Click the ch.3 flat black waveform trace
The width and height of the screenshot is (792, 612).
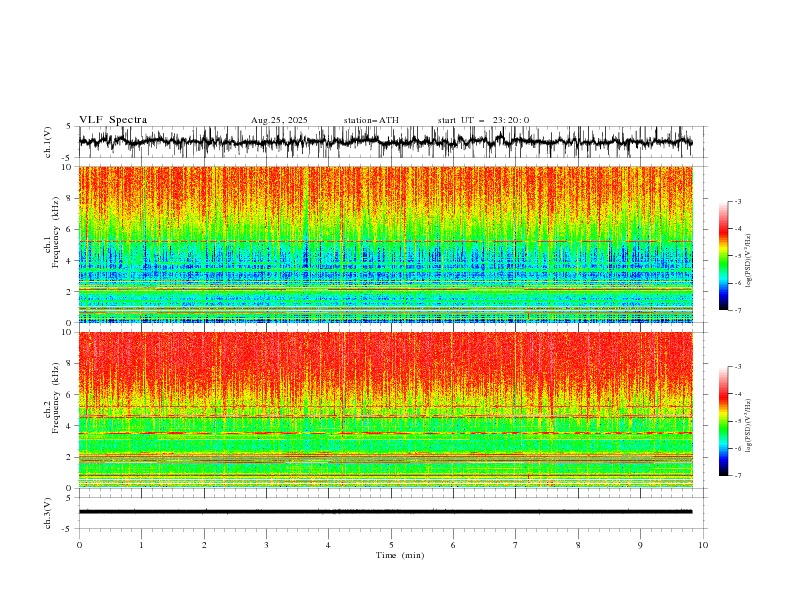pyautogui.click(x=385, y=512)
